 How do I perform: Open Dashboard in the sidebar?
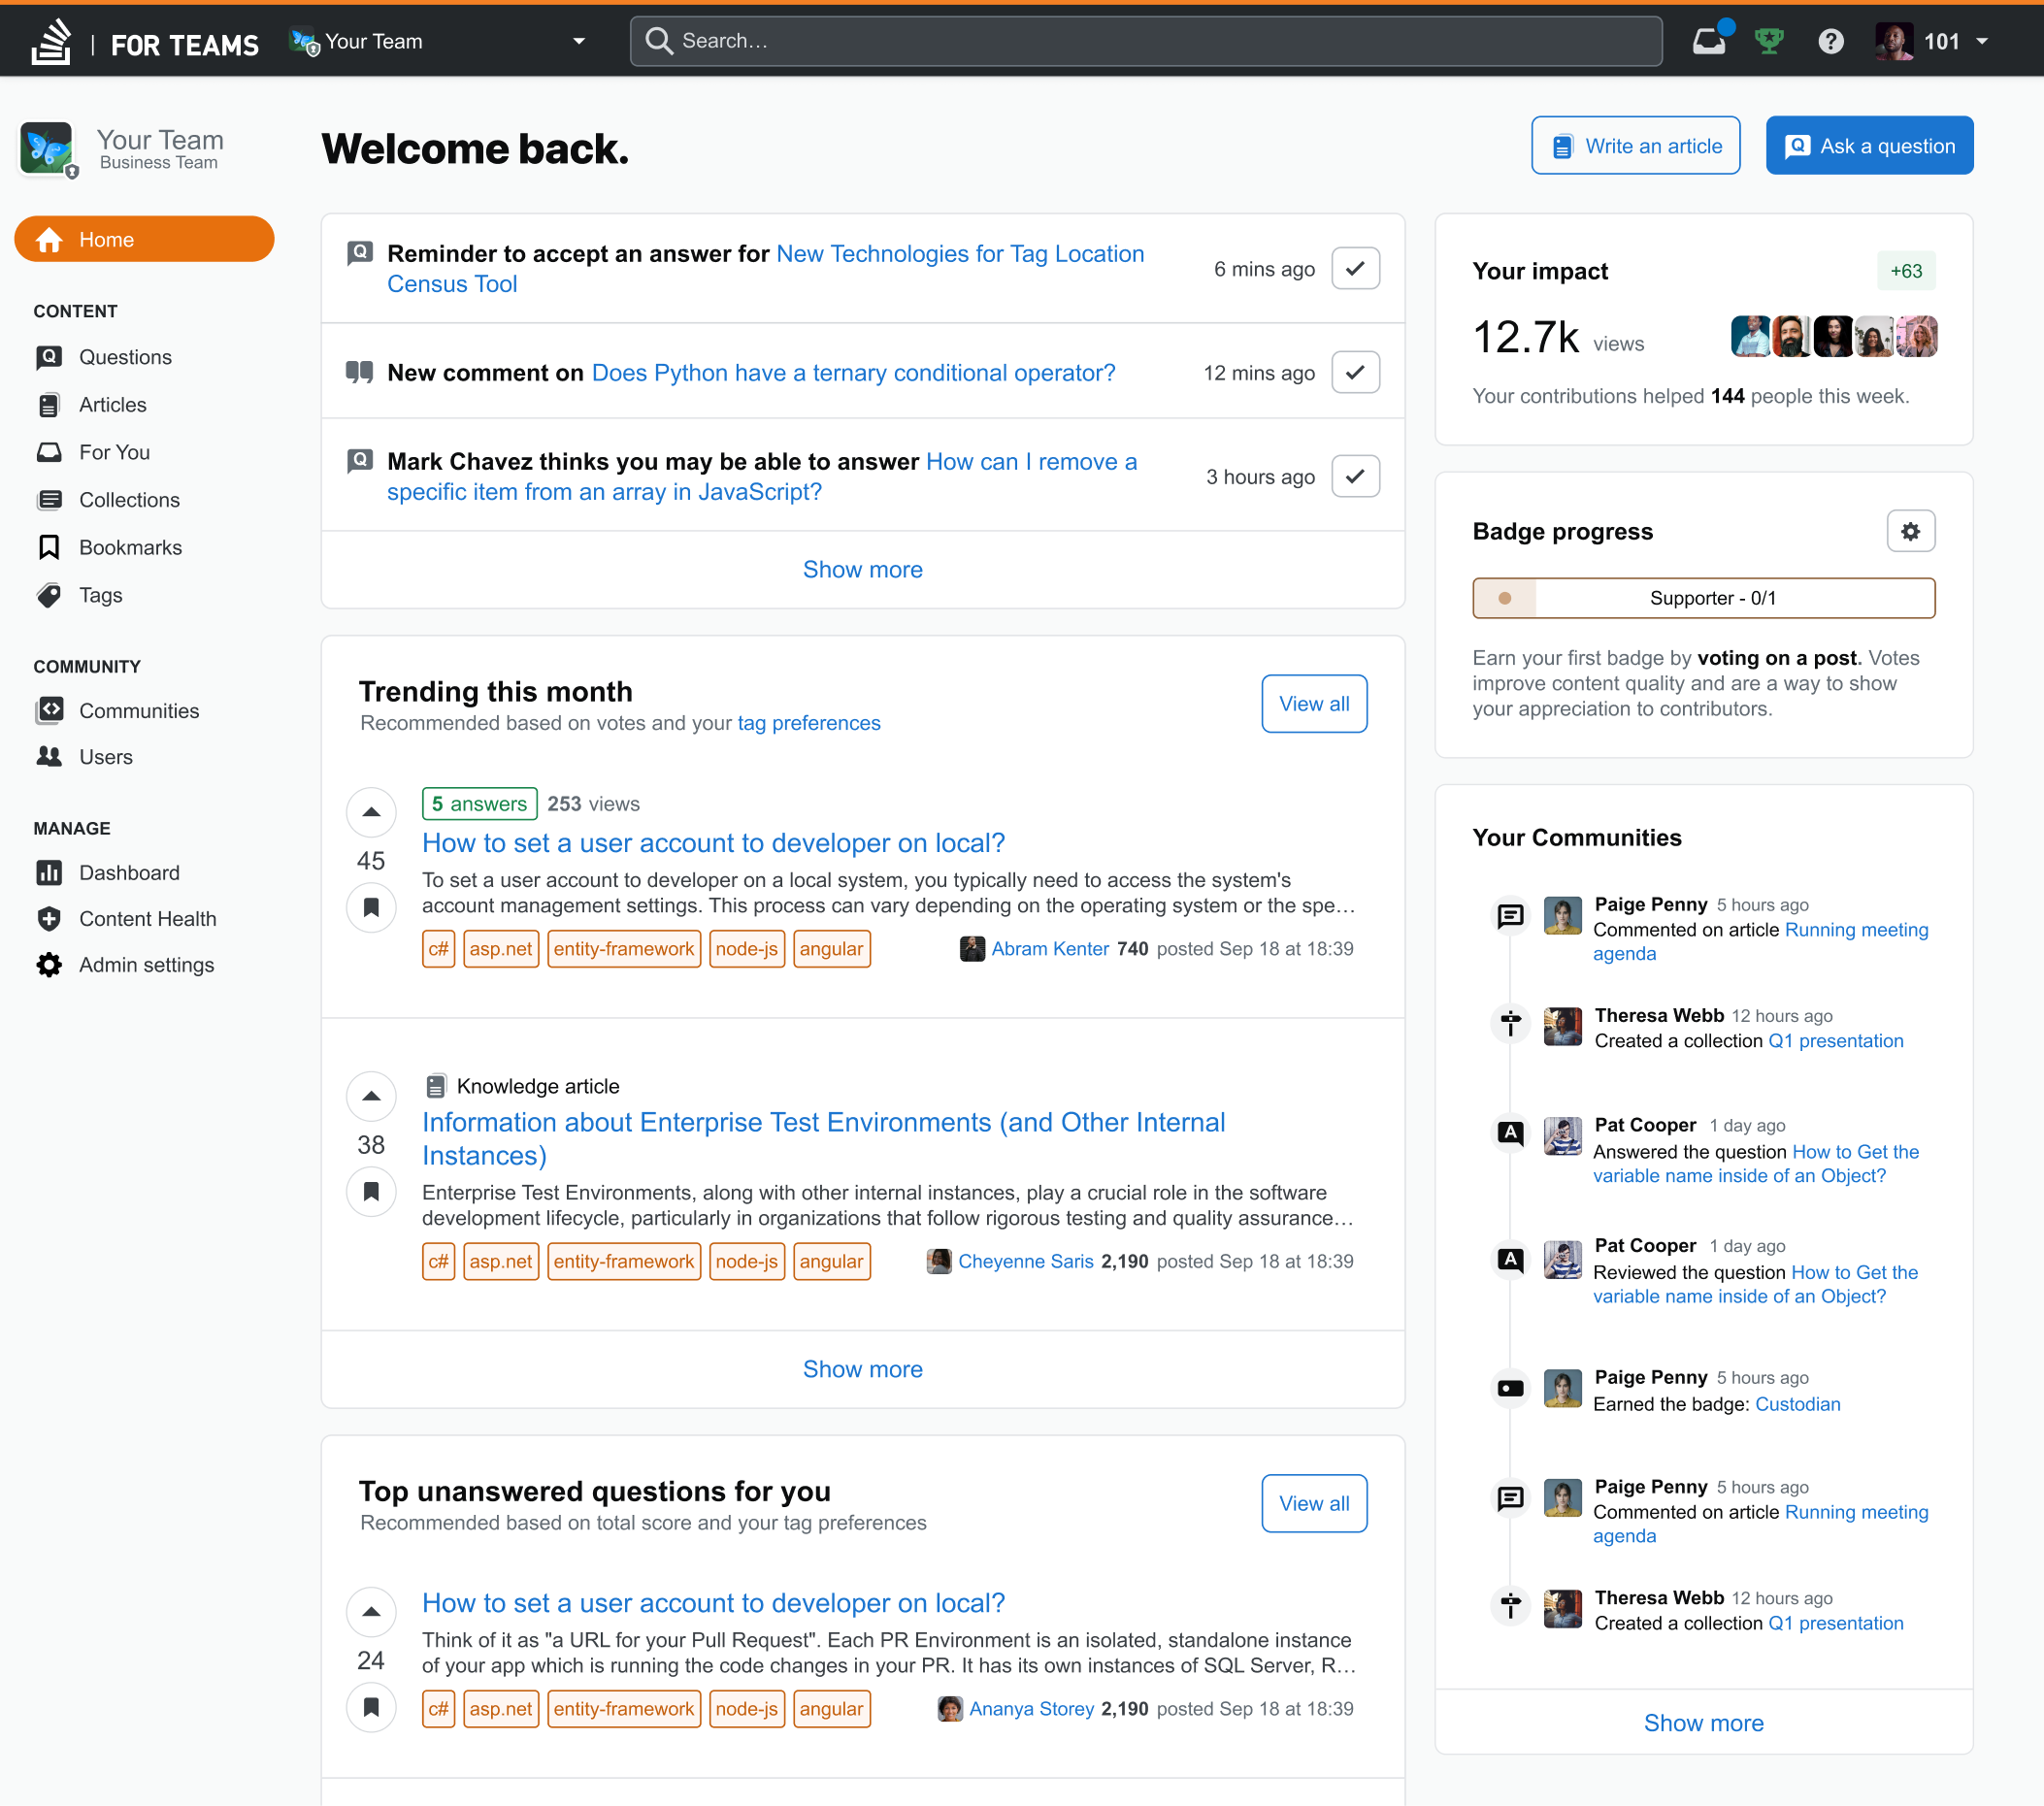click(129, 873)
